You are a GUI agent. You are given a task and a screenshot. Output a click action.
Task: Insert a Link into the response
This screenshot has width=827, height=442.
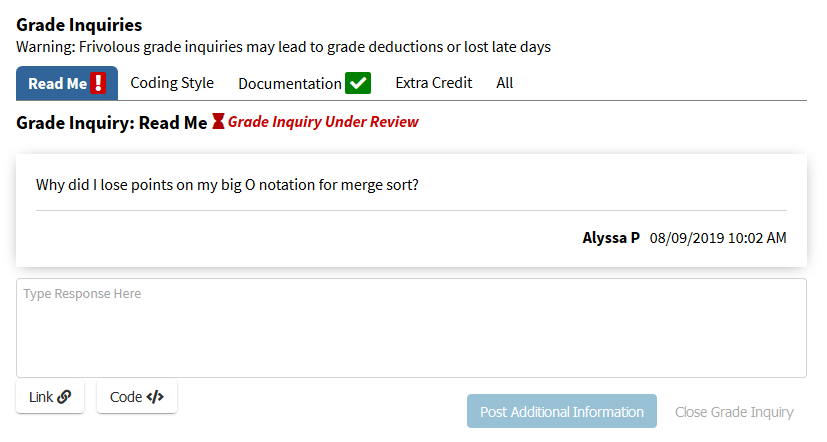pyautogui.click(x=50, y=397)
